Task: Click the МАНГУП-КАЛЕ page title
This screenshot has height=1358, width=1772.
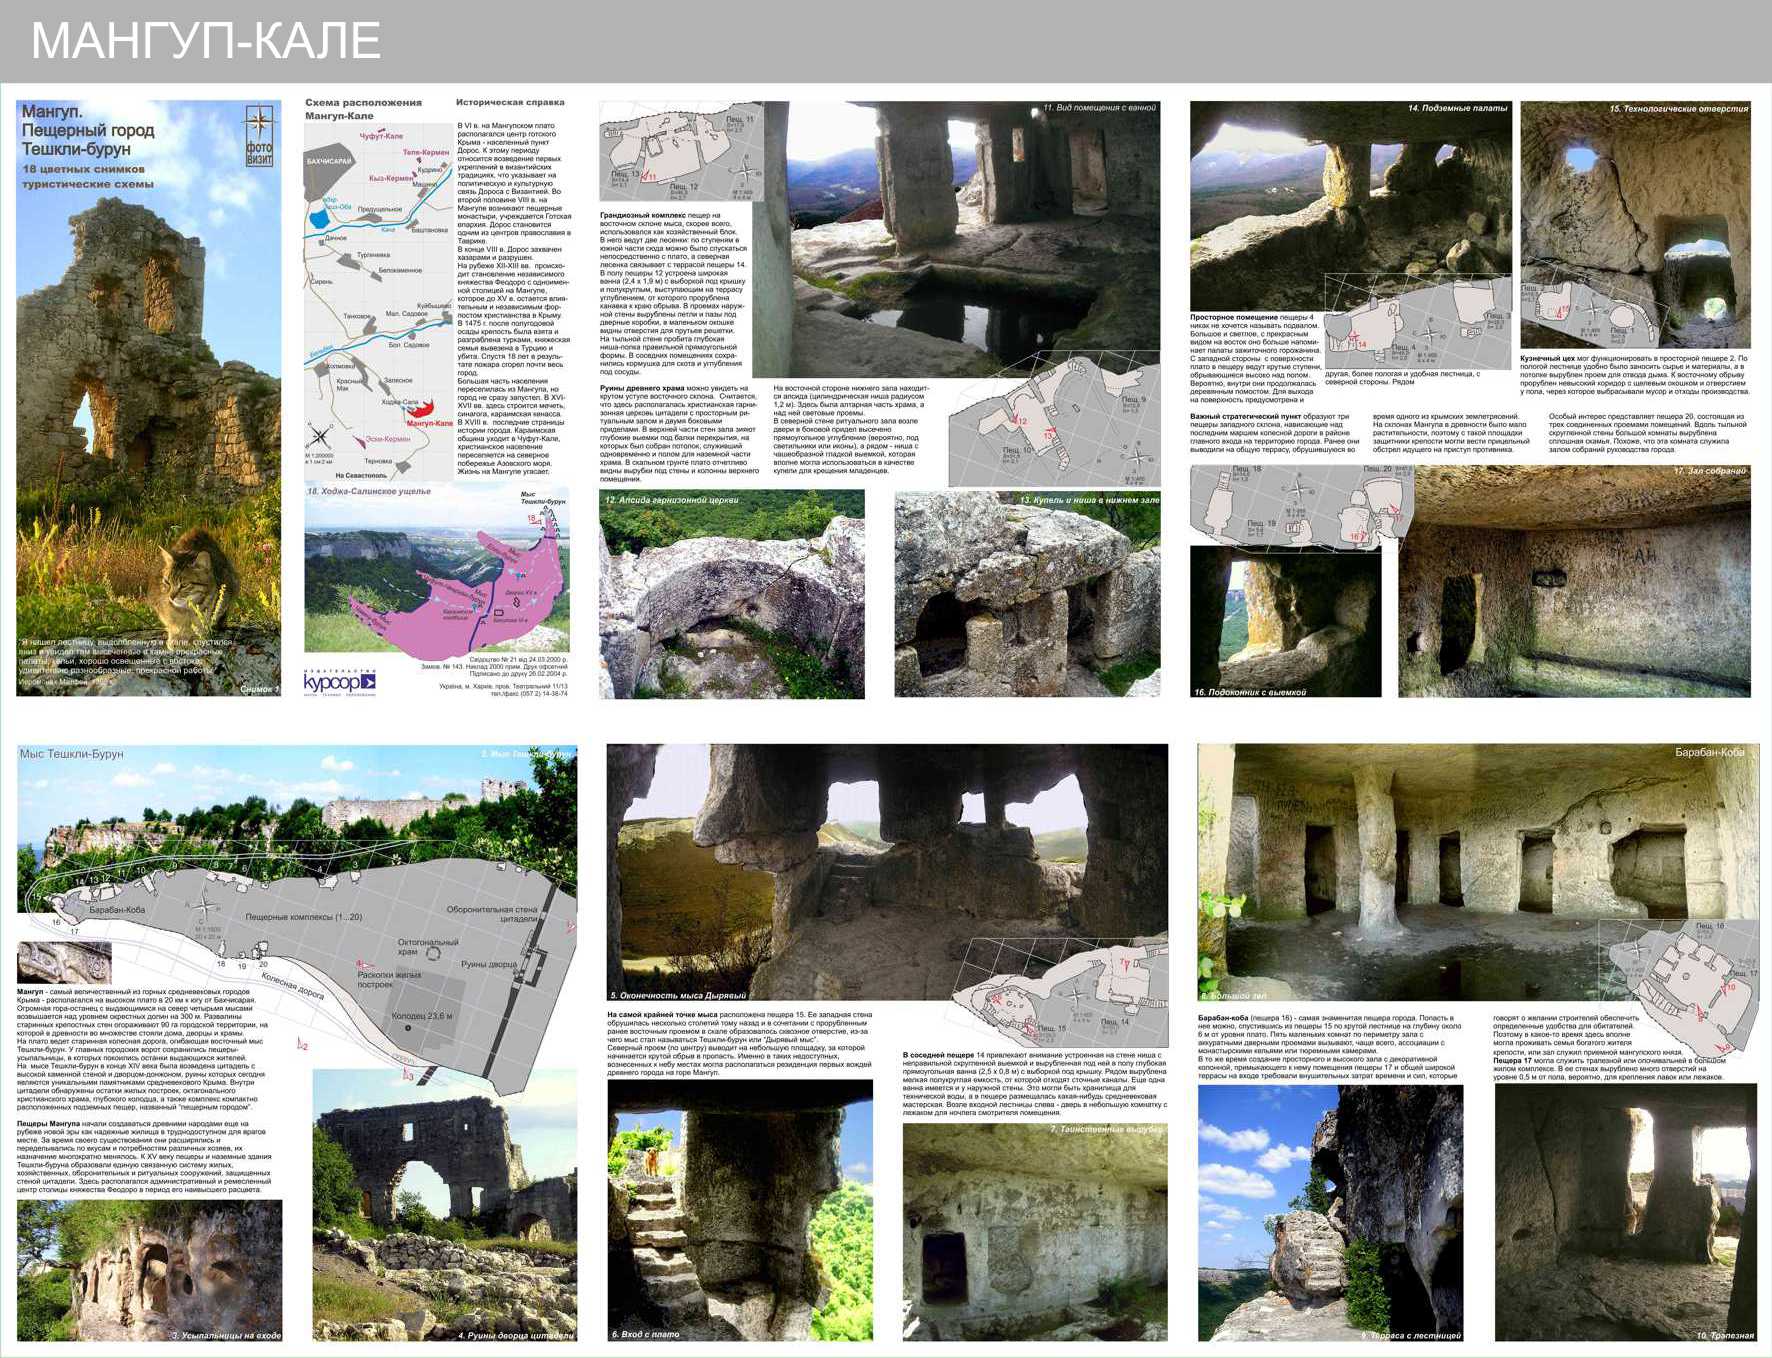Action: (206, 42)
